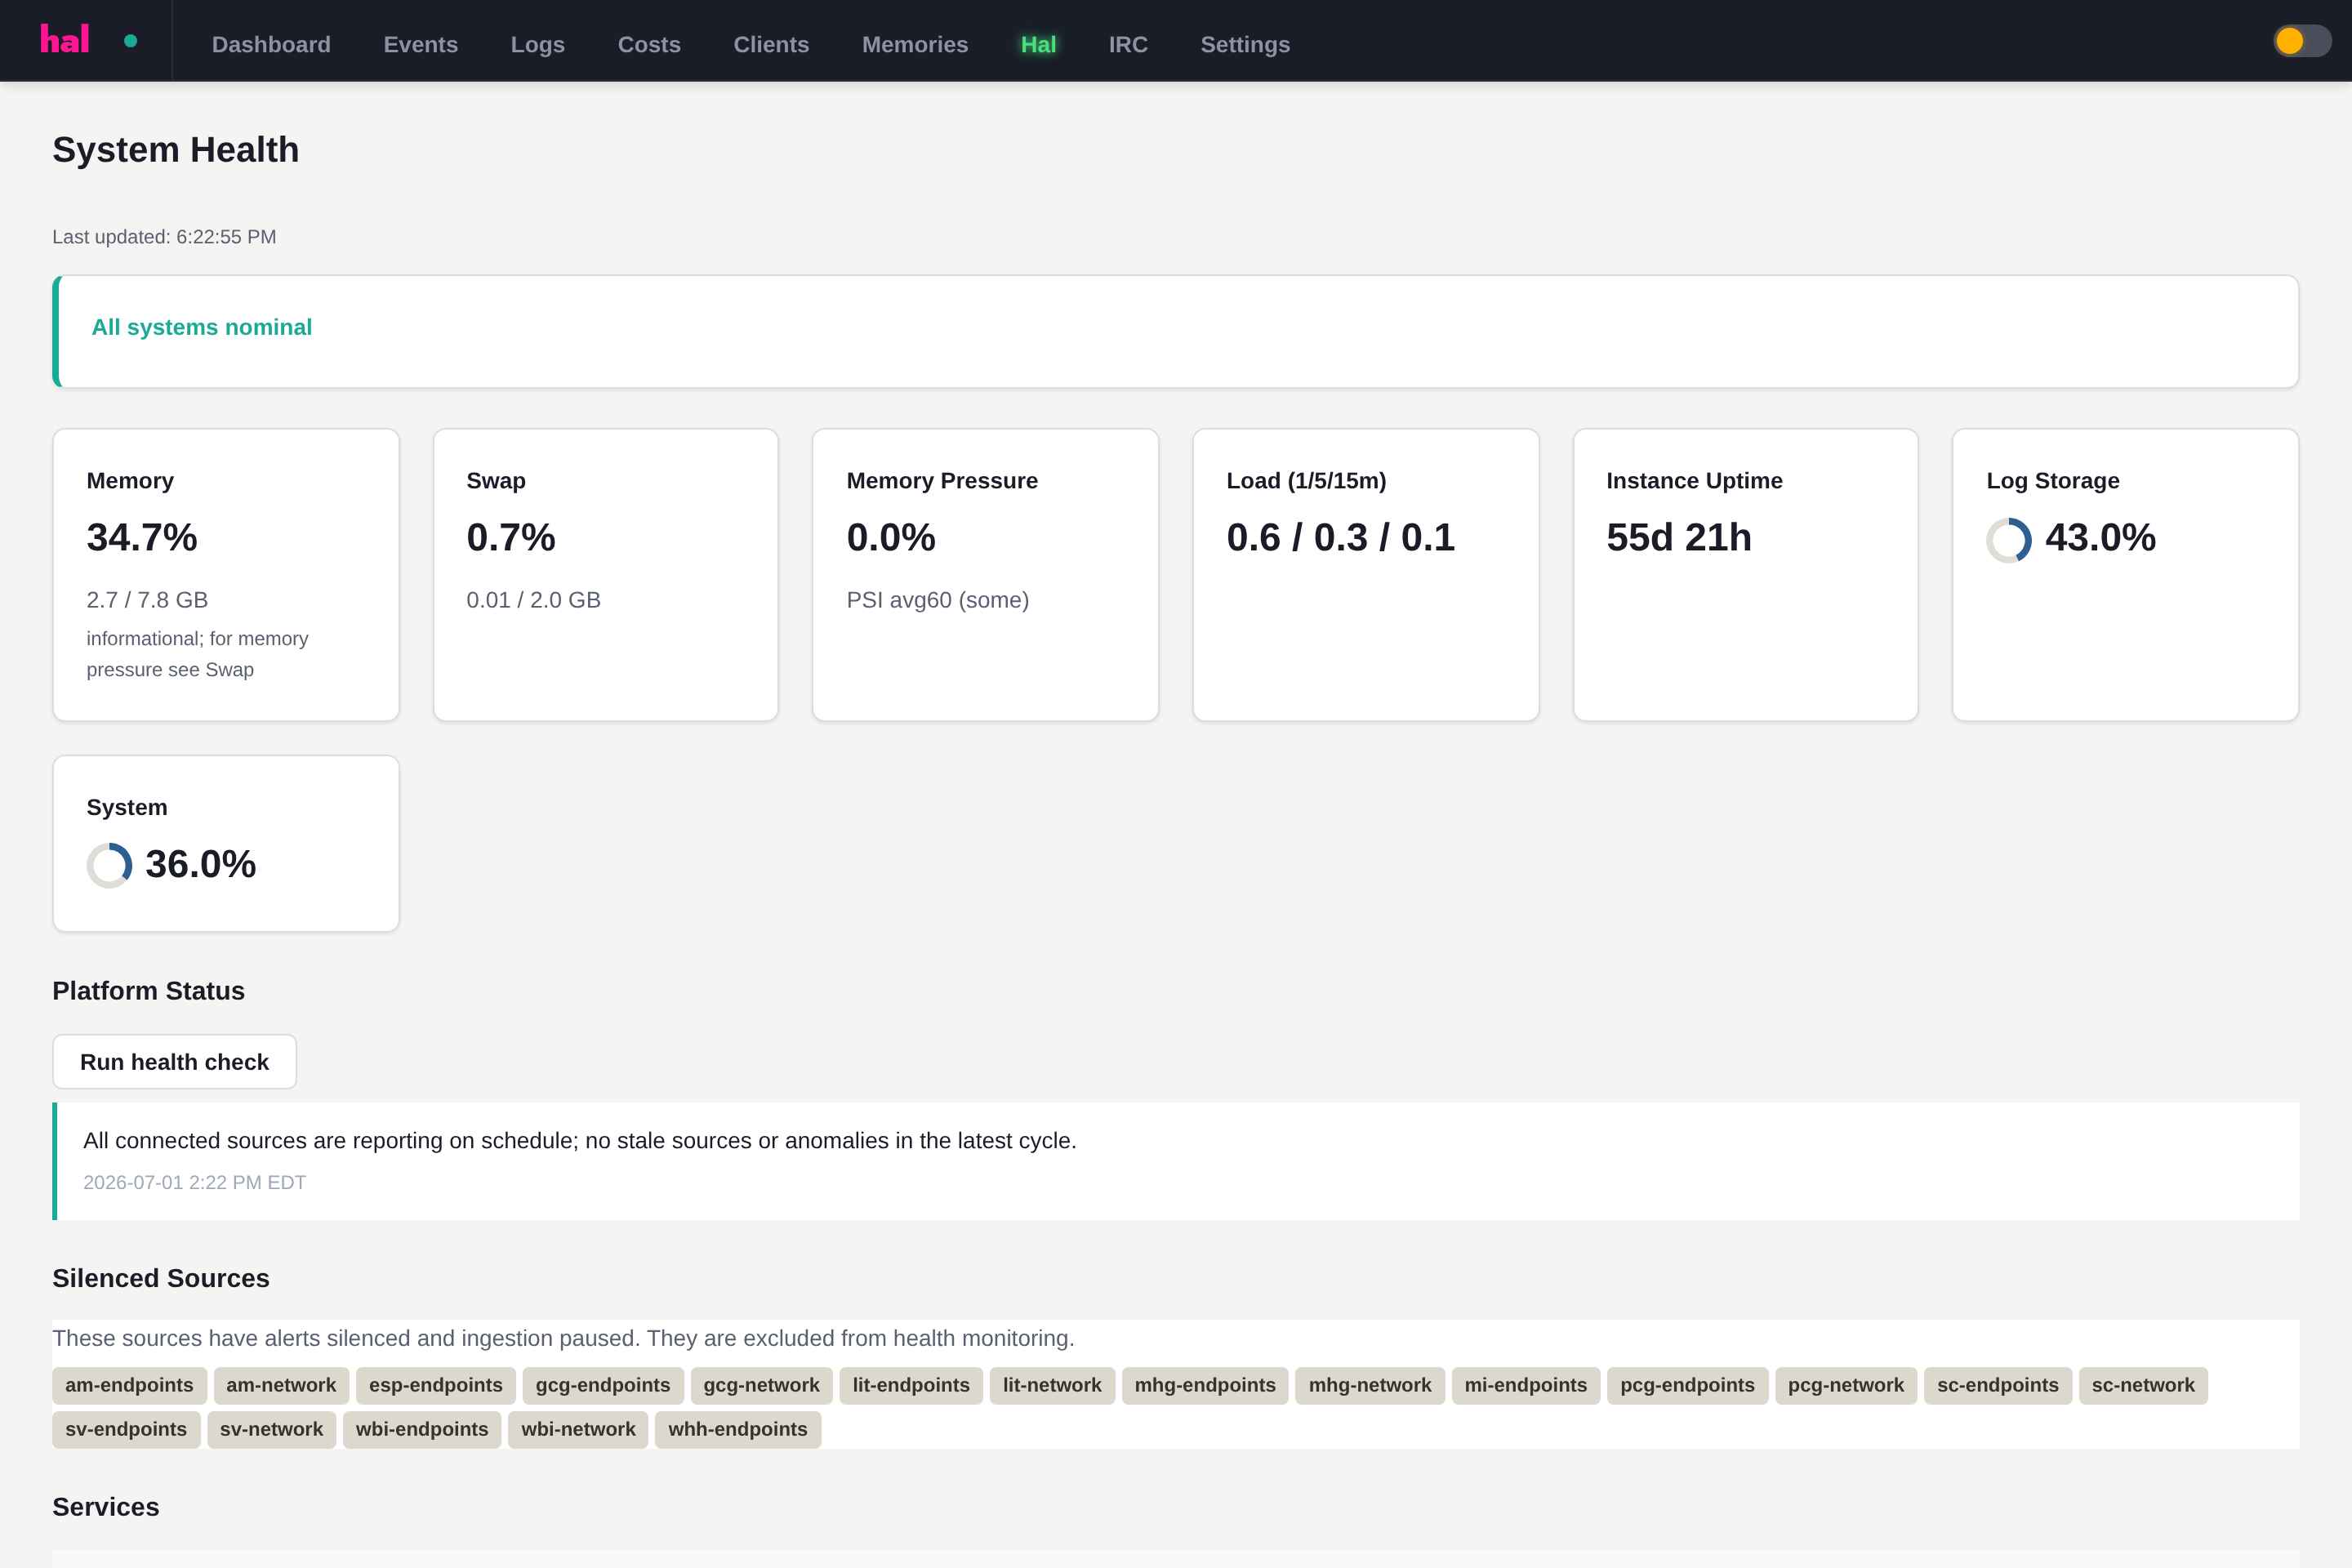Click the sv-network tag
This screenshot has width=2352, height=1568.
pyautogui.click(x=271, y=1429)
